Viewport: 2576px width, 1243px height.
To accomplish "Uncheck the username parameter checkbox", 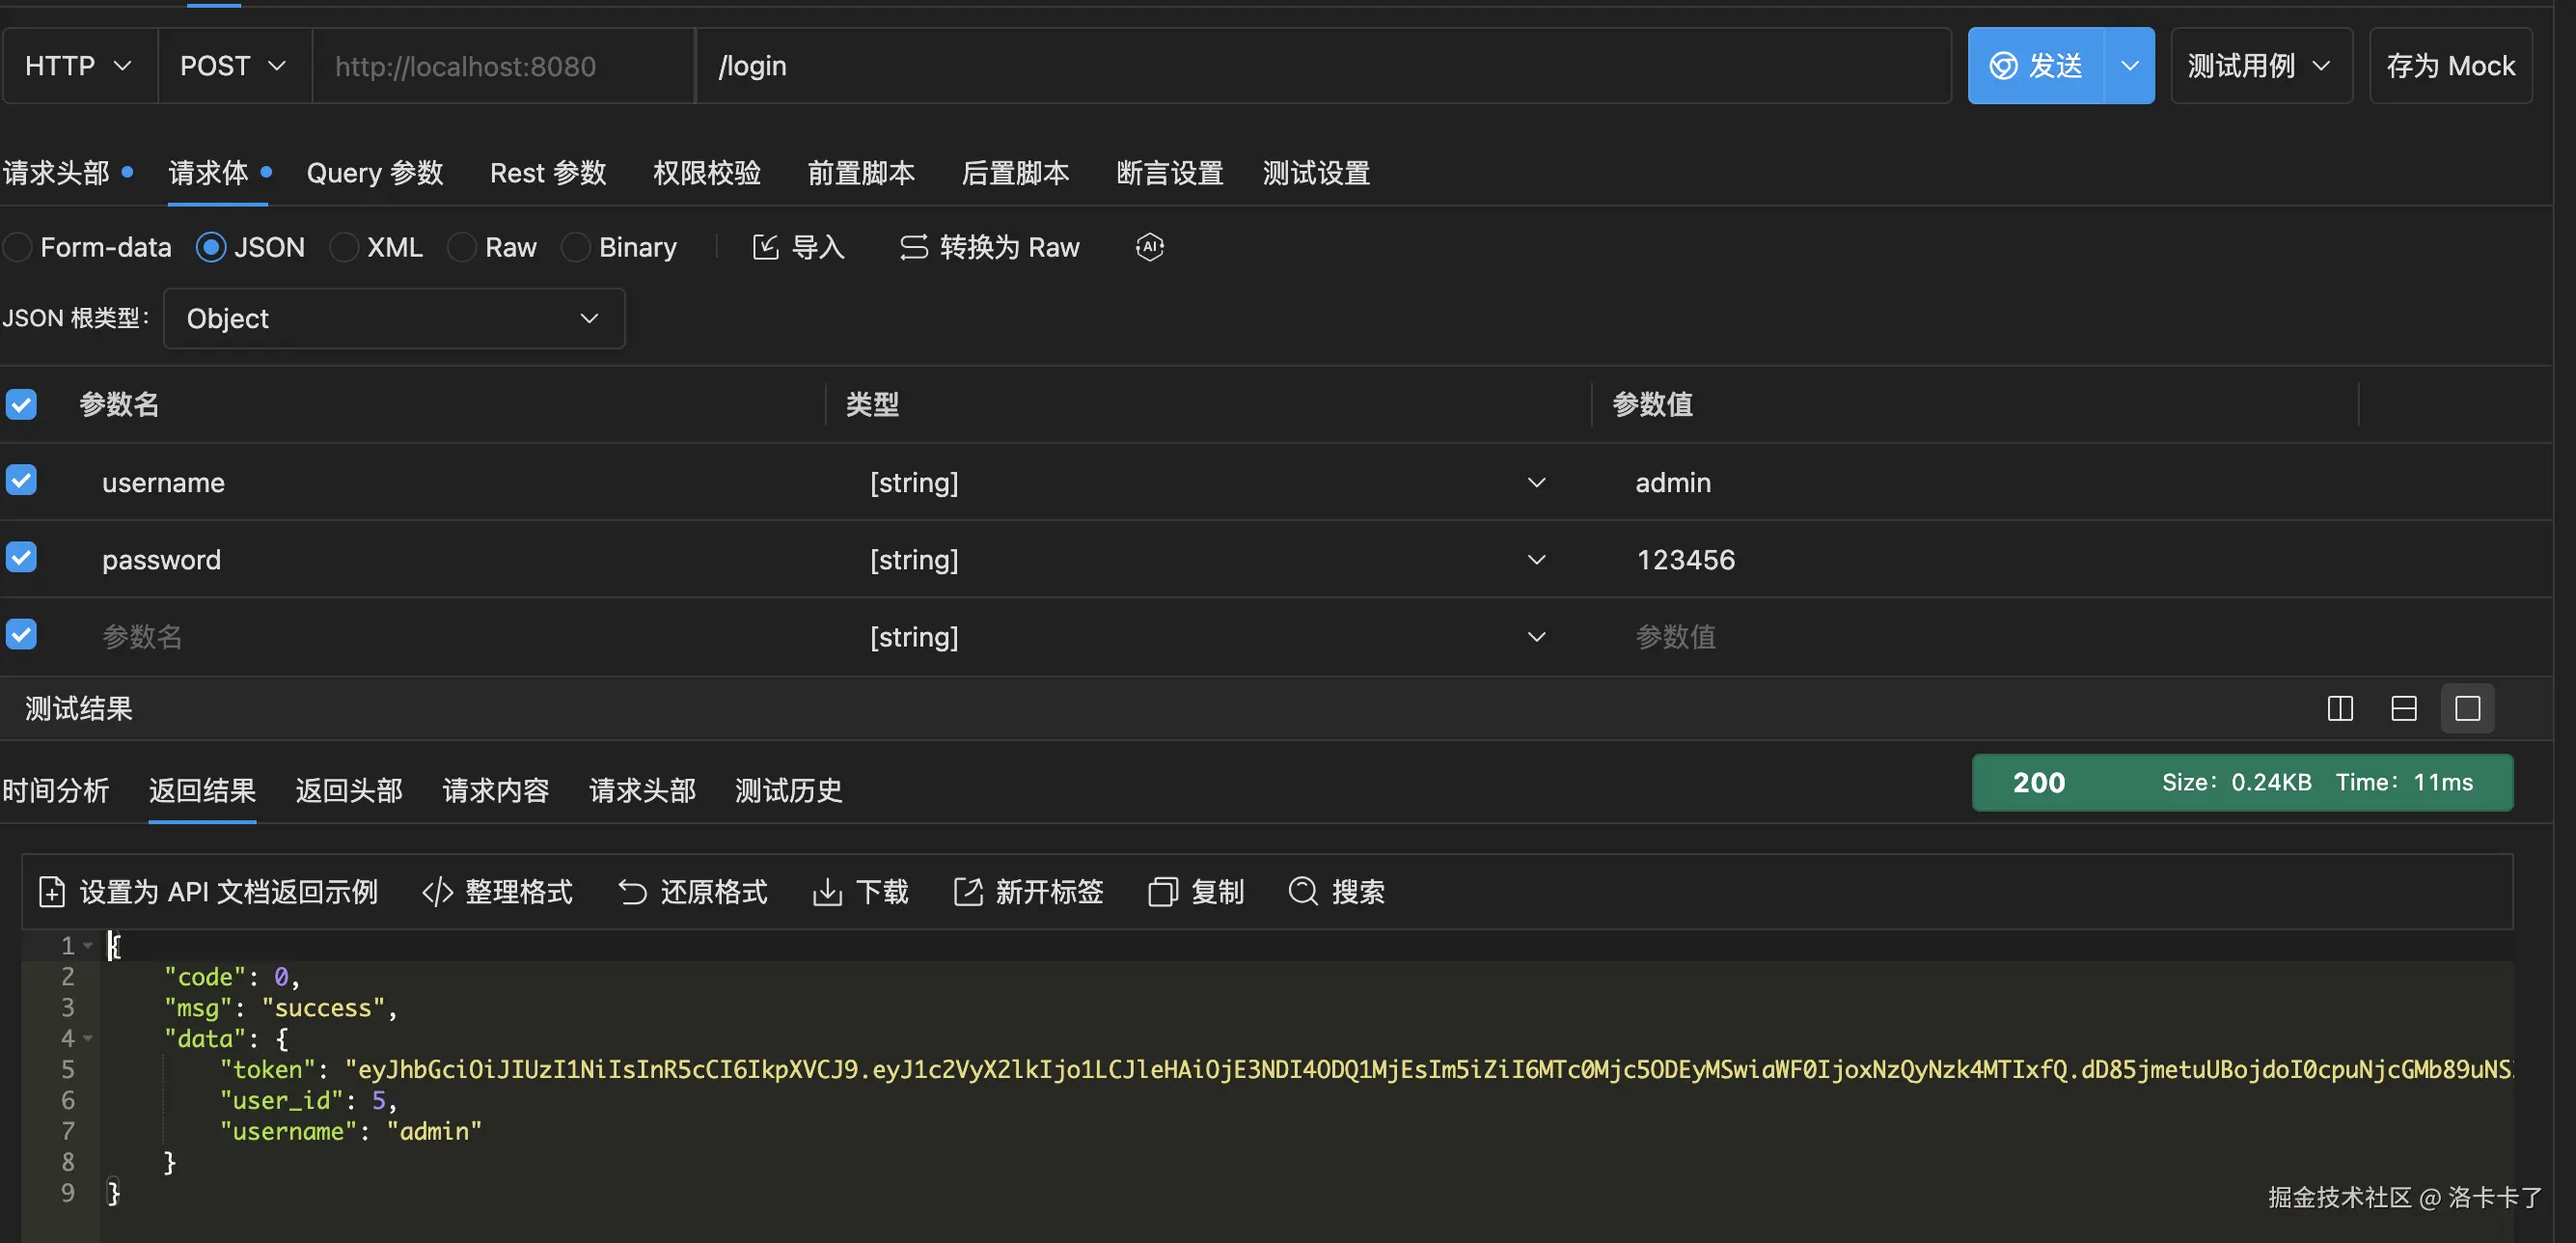I will 21,481.
